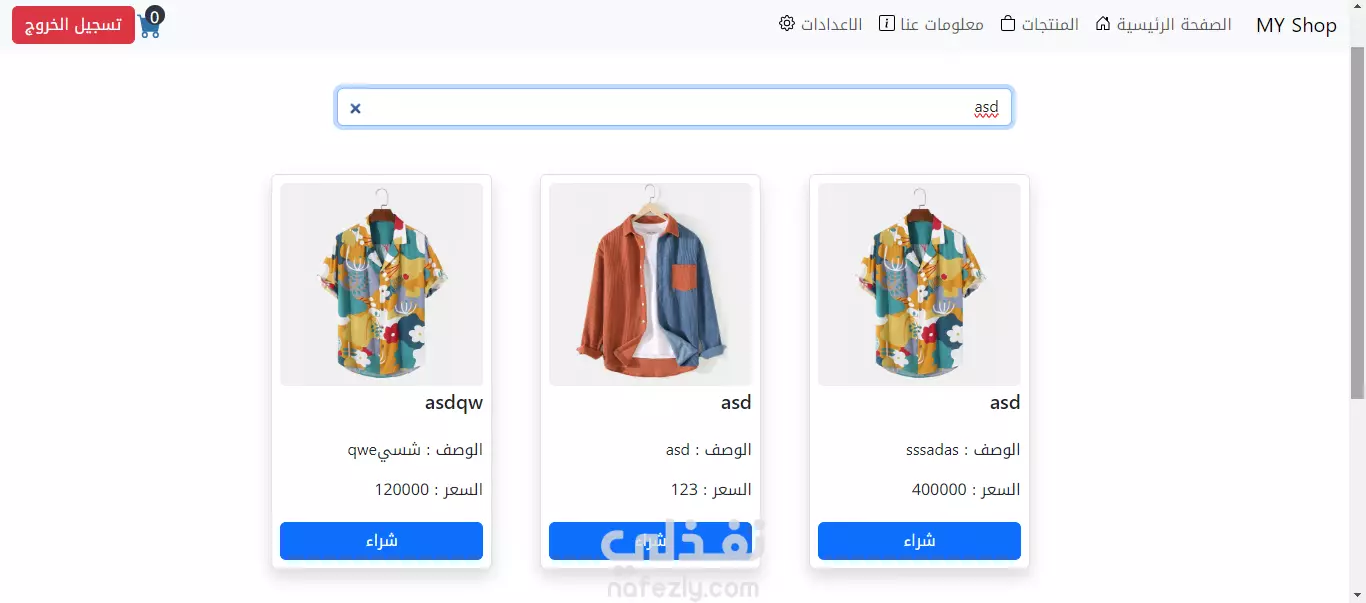Focus the search field containing asd

(x=675, y=107)
